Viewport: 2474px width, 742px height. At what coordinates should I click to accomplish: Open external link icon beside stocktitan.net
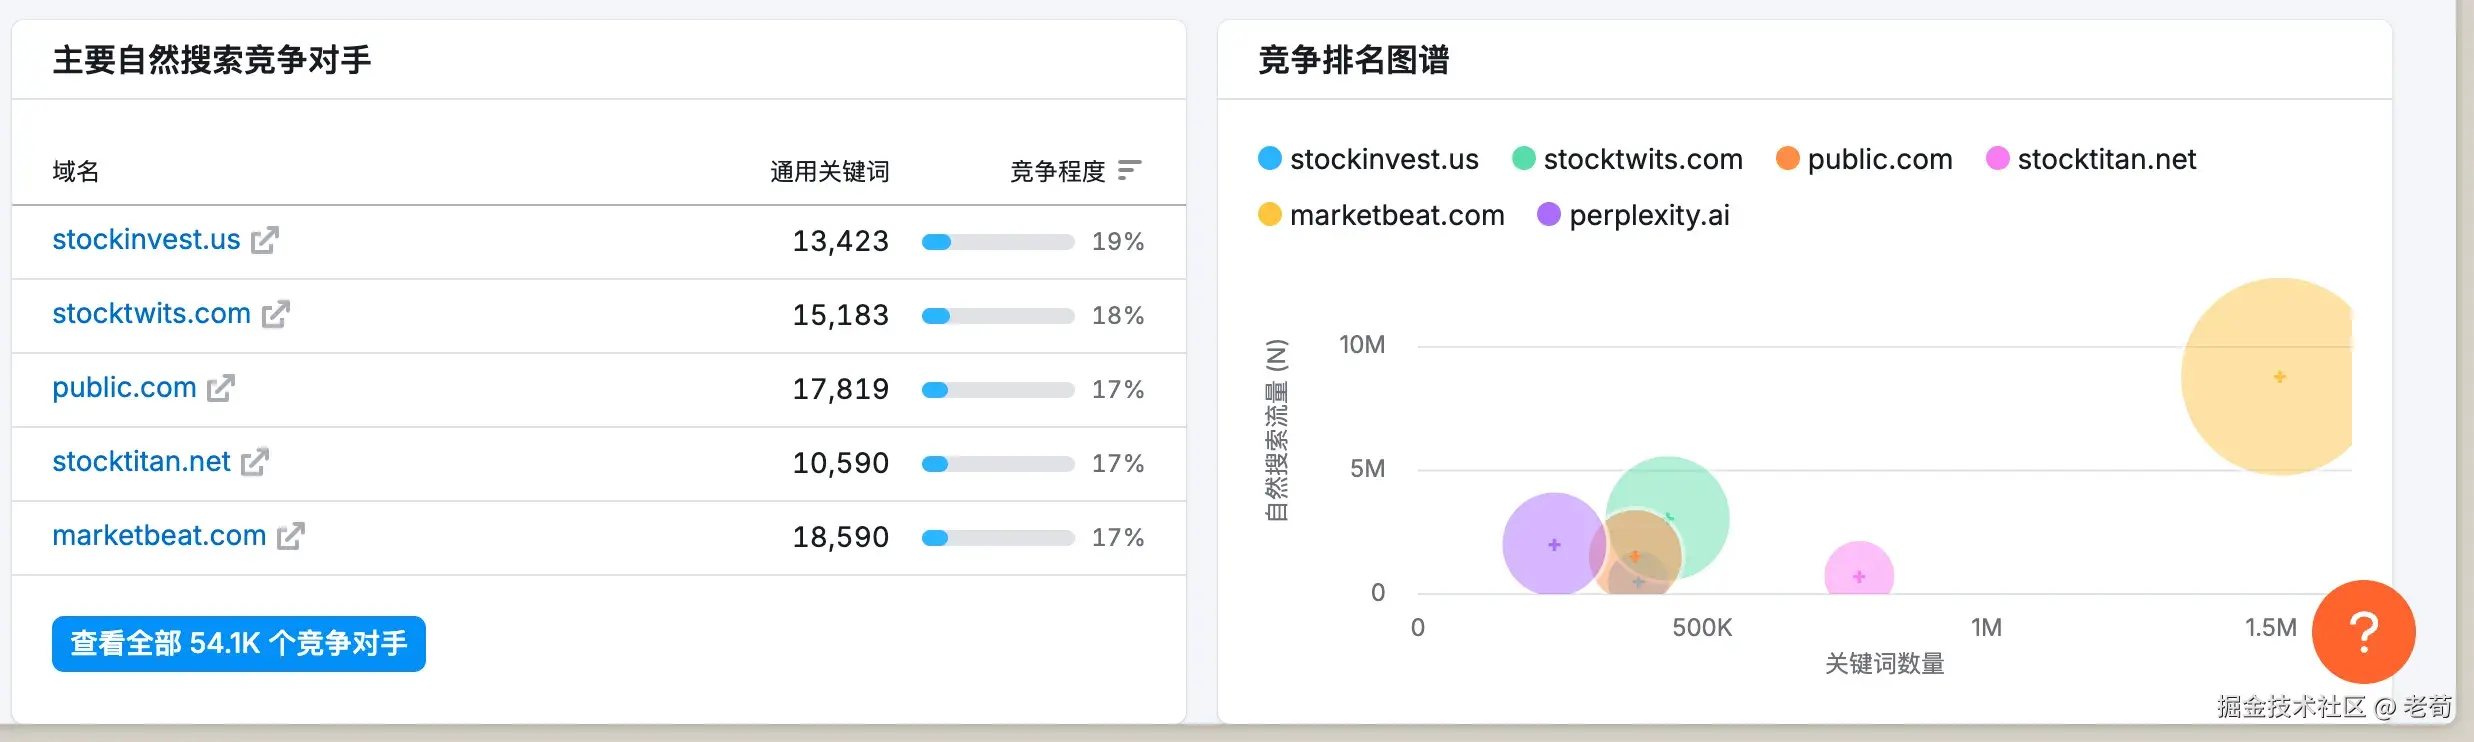255,462
